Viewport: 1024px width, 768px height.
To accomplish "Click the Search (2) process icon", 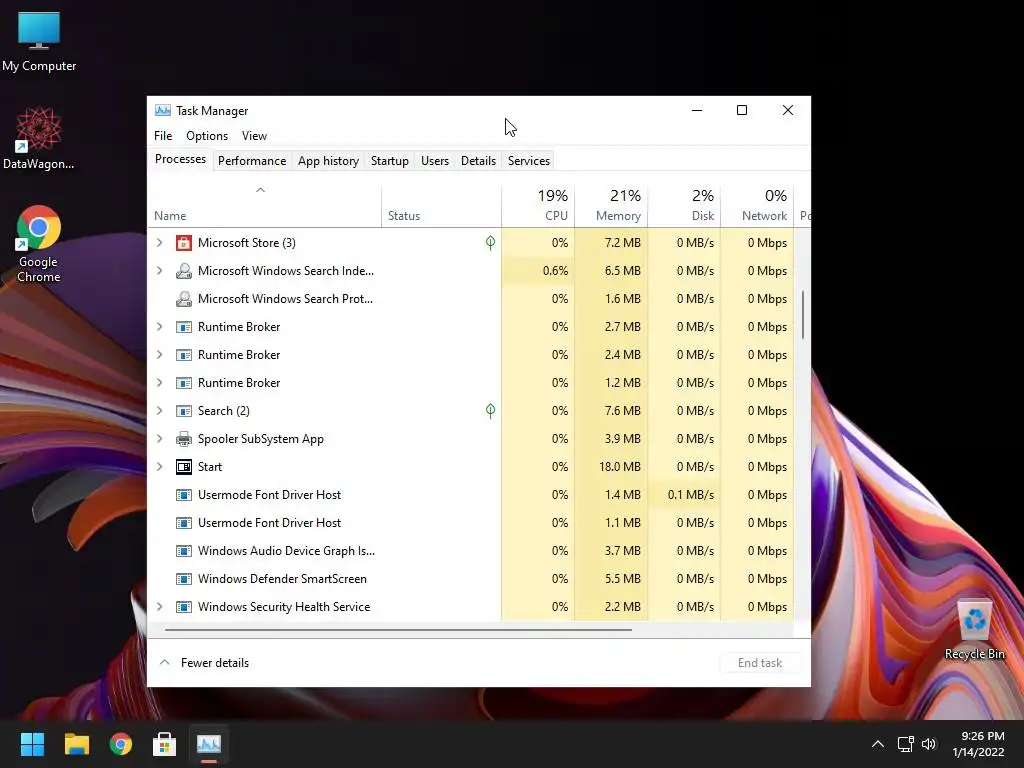I will click(x=184, y=411).
